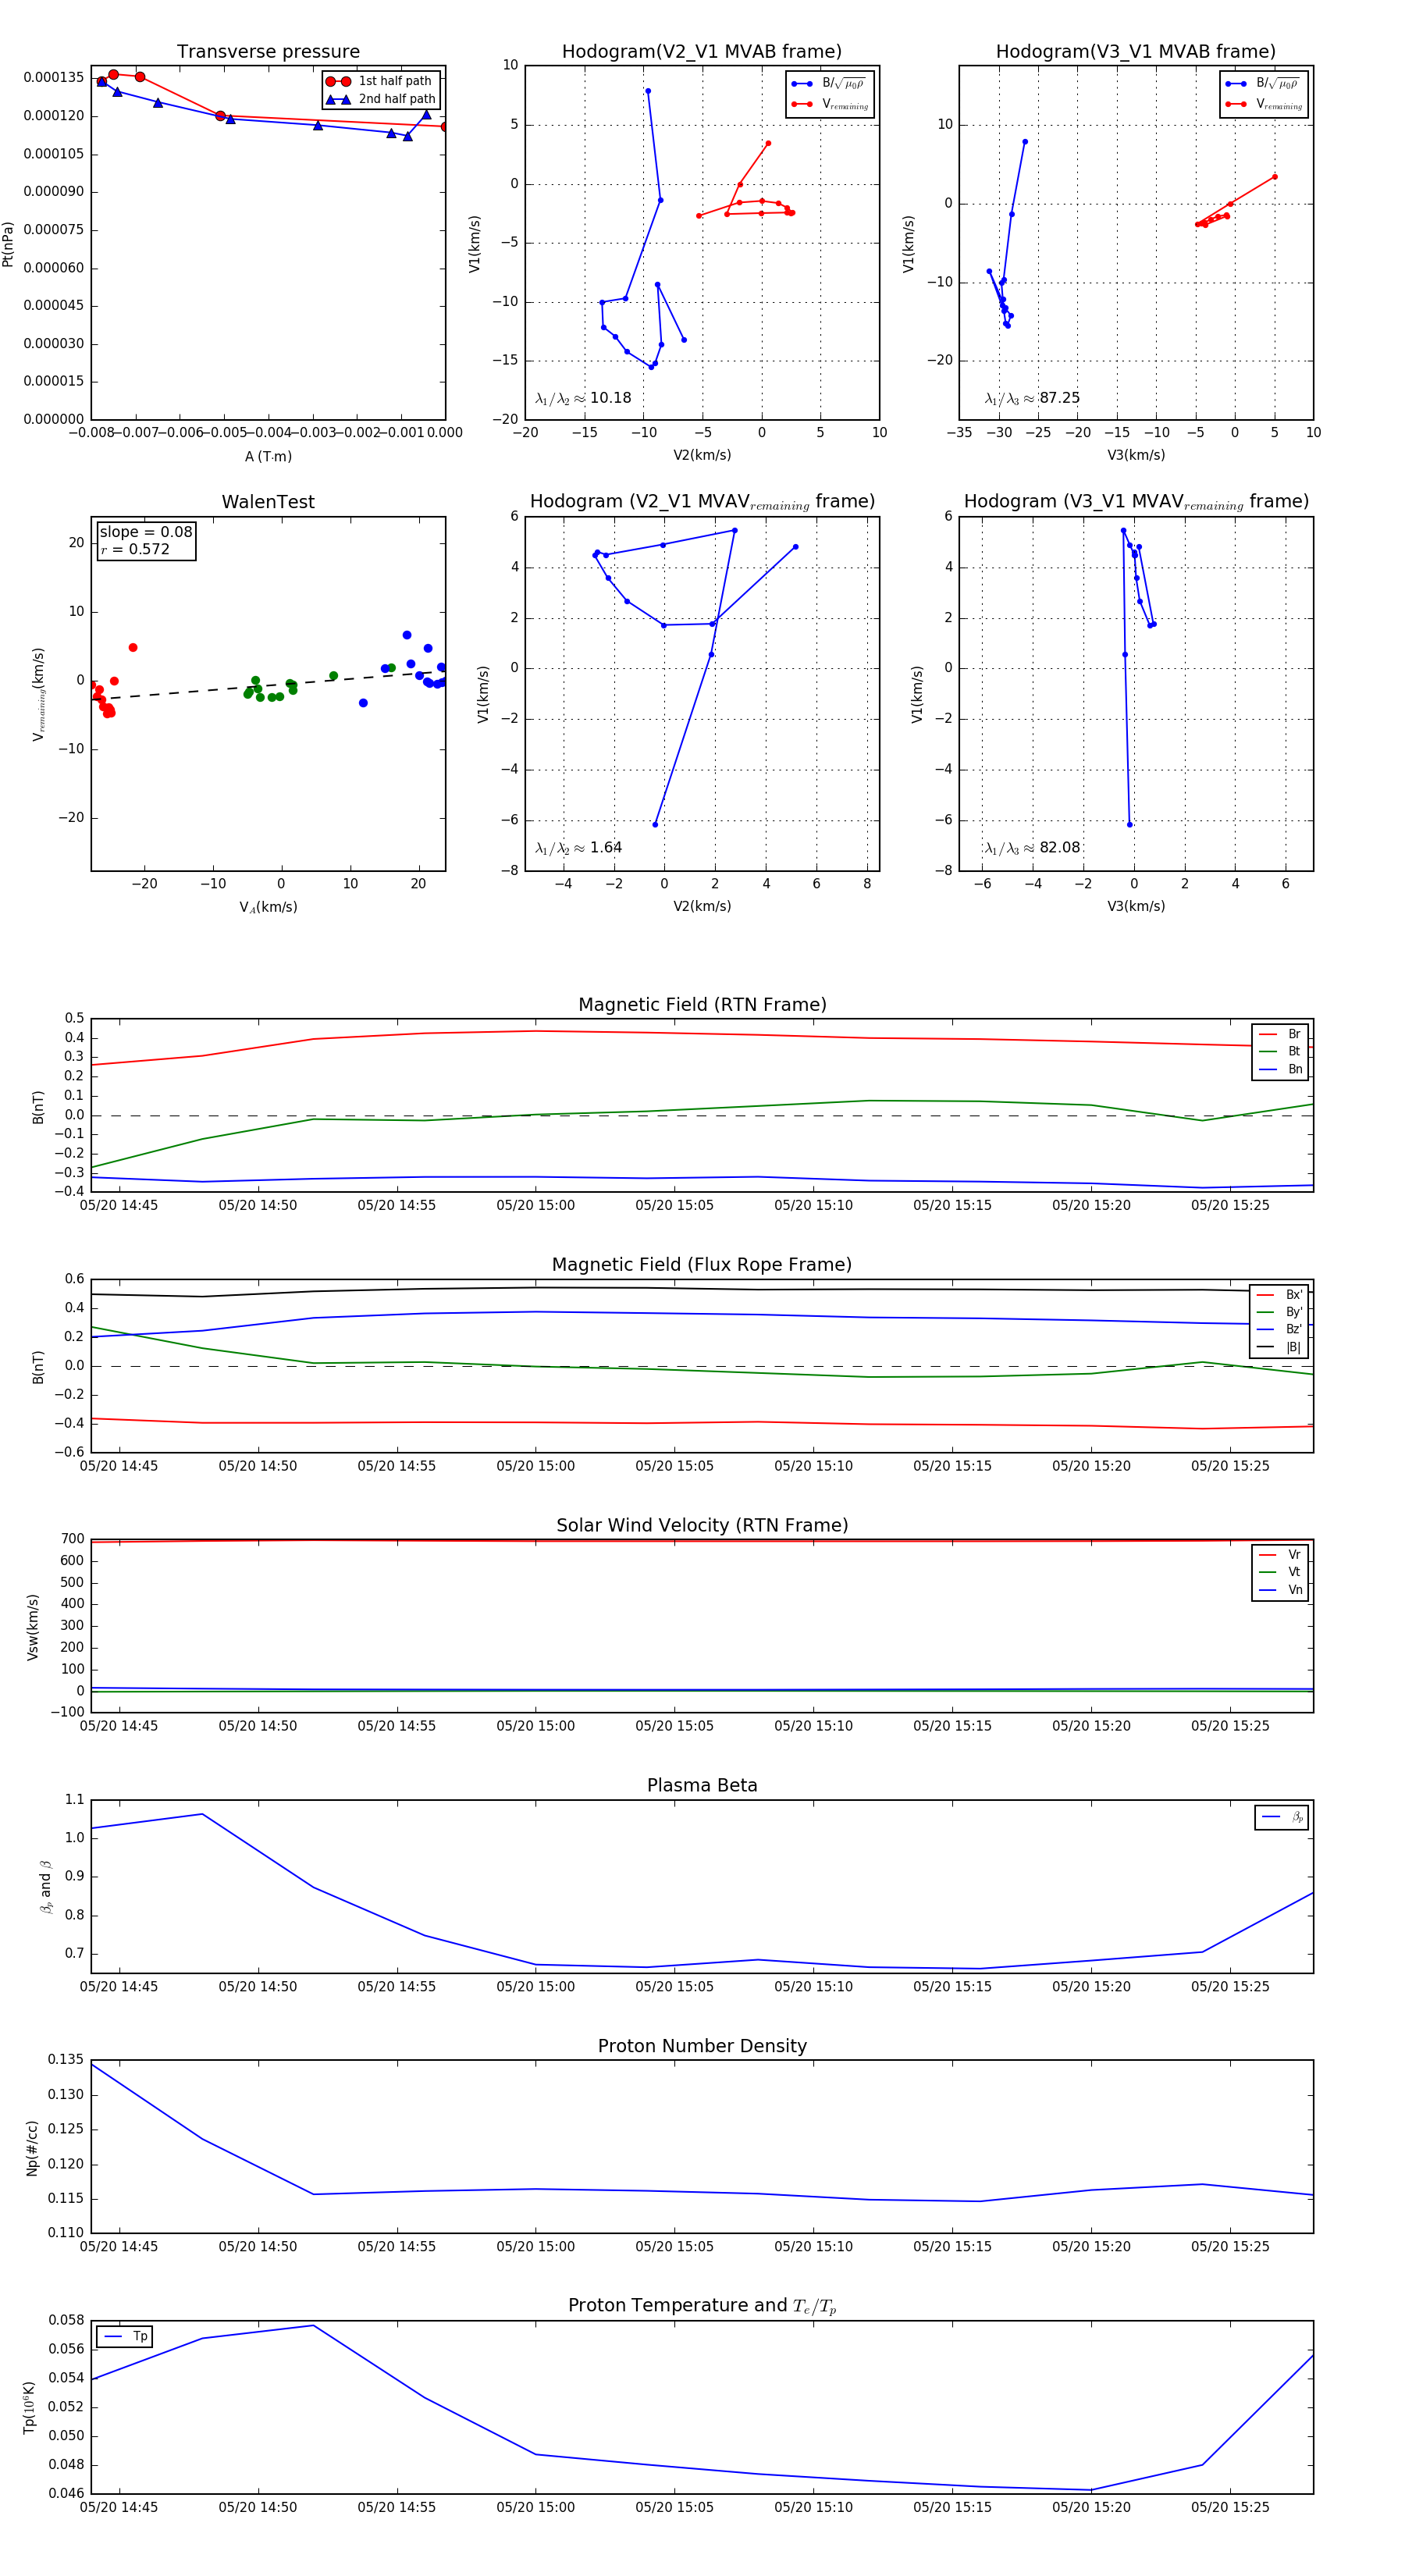Click the red line swatch beside Br
Image resolution: width=1405 pixels, height=2576 pixels.
pyautogui.click(x=1268, y=1034)
